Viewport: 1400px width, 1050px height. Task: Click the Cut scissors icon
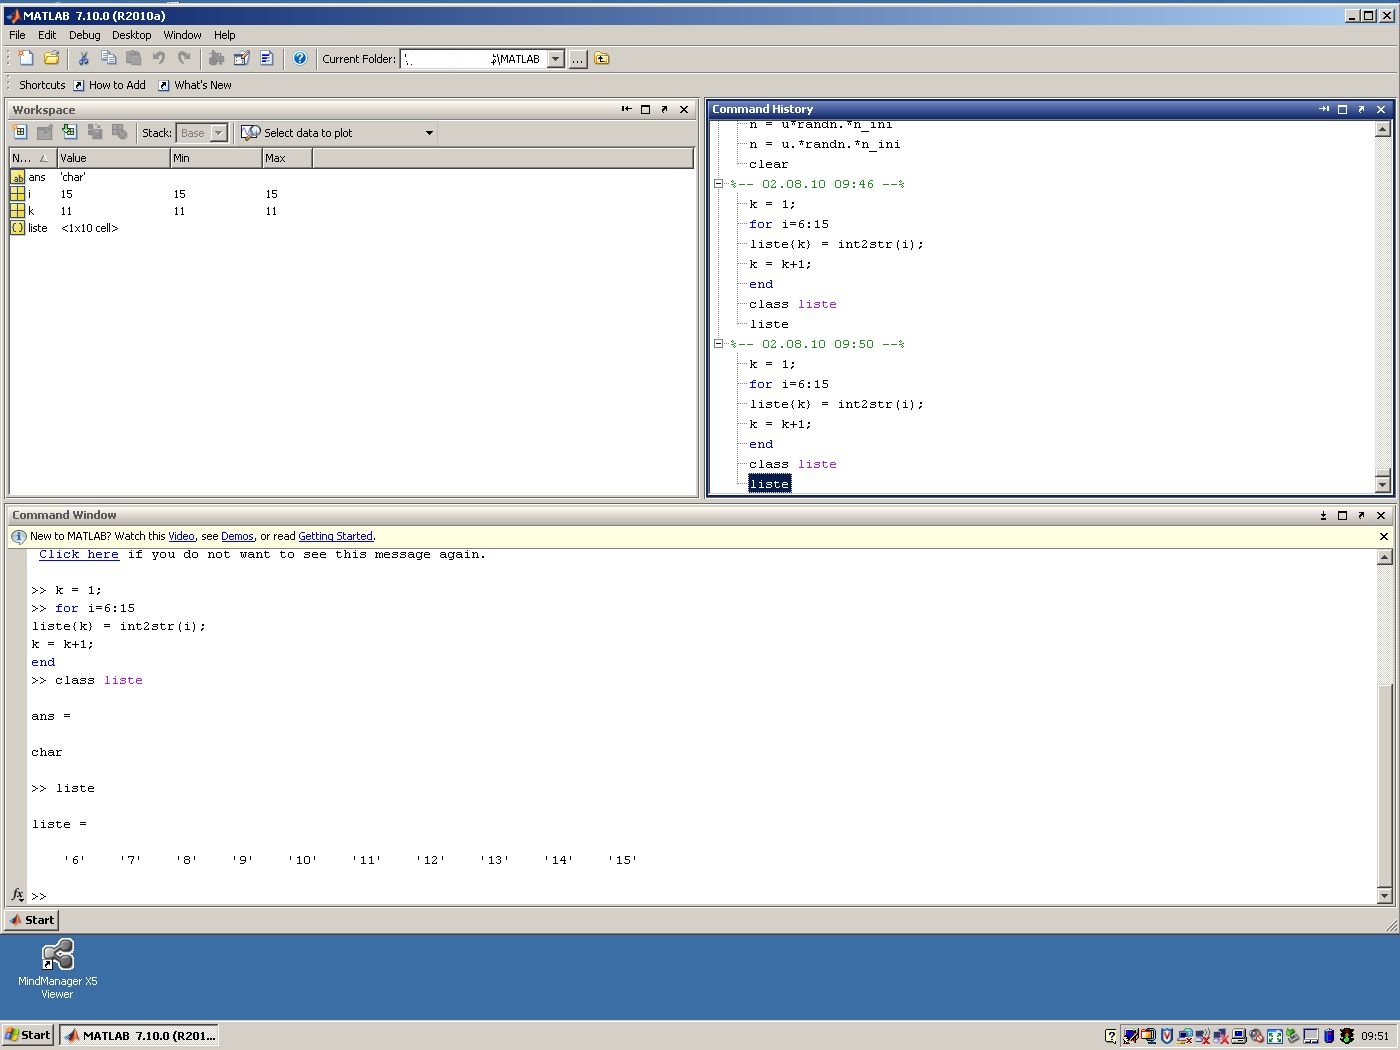point(84,59)
